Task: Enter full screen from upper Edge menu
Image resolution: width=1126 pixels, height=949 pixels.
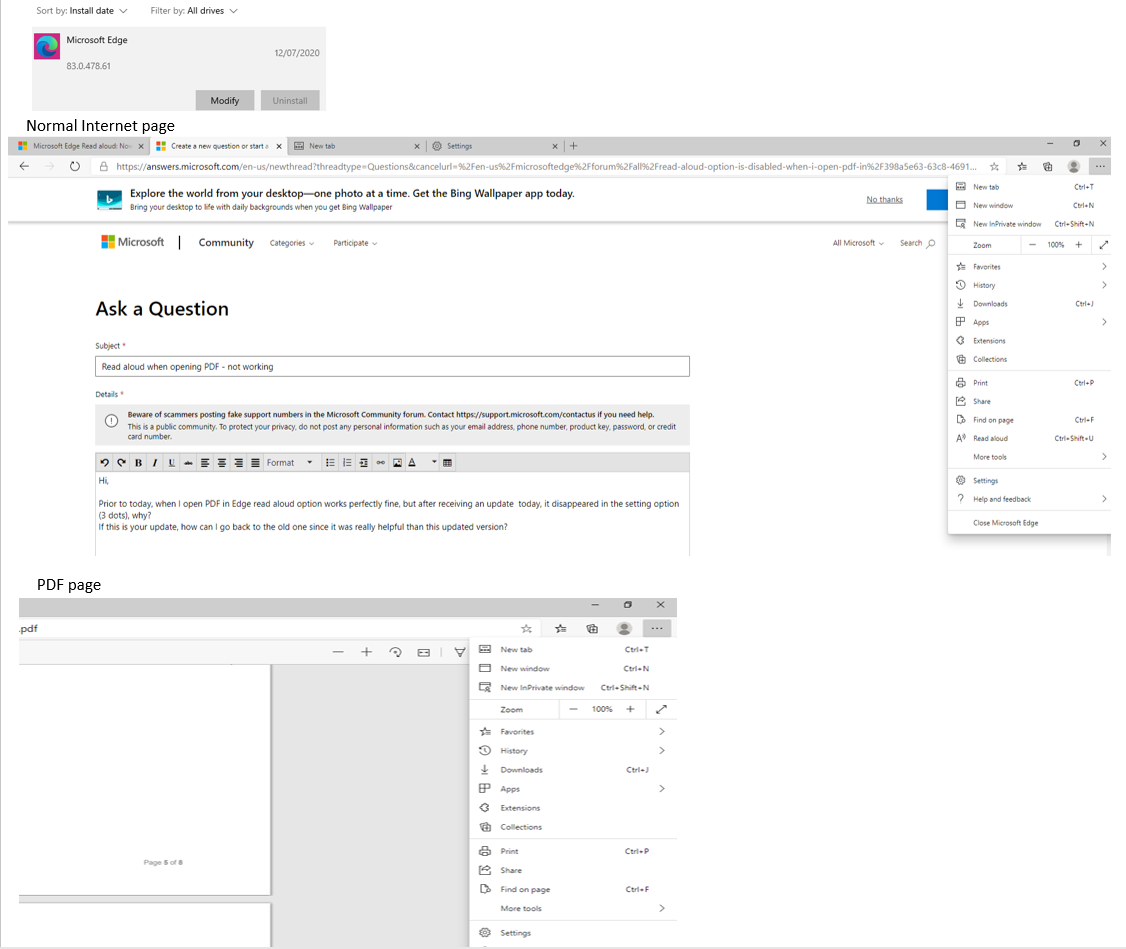Action: click(x=1104, y=245)
